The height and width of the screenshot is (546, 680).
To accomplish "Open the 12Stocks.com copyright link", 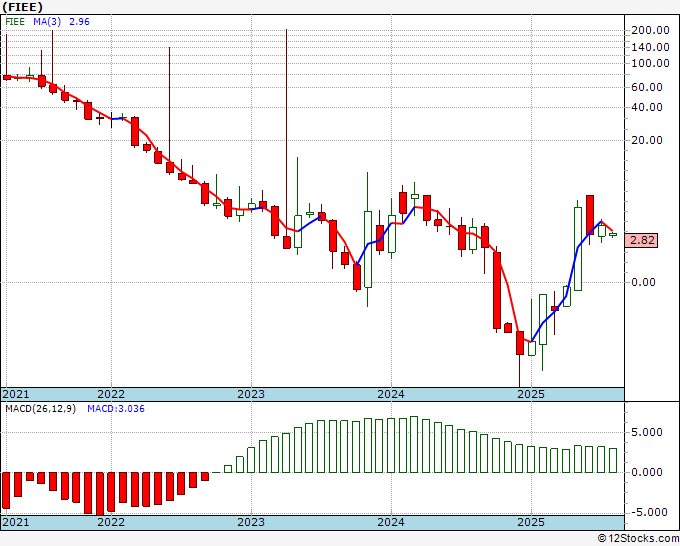I will (x=638, y=539).
